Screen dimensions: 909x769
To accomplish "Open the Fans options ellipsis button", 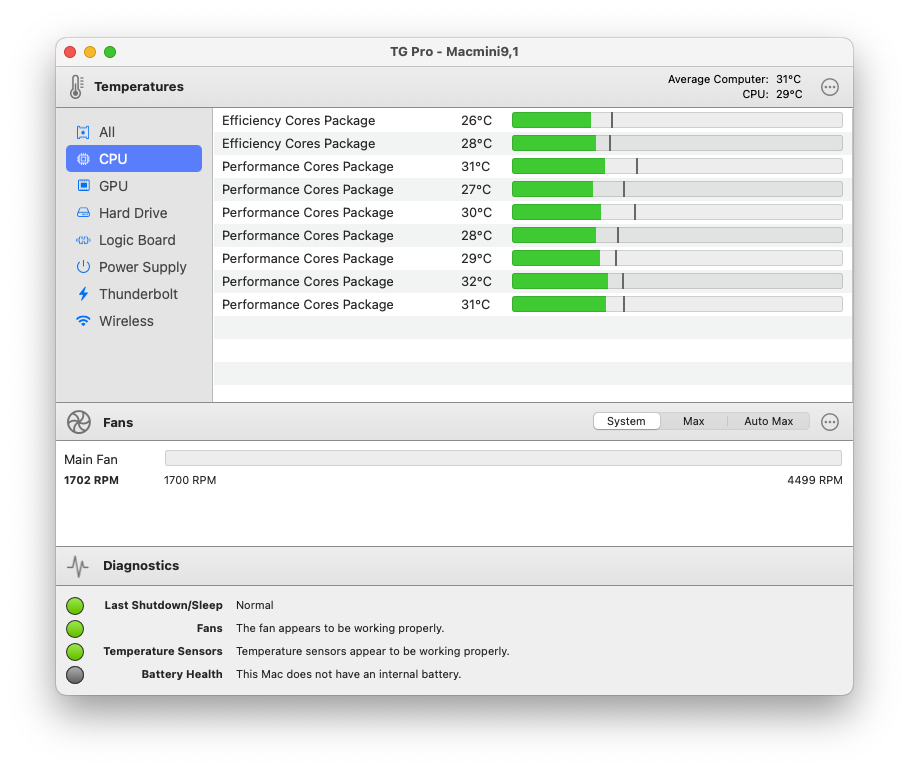I will [830, 422].
